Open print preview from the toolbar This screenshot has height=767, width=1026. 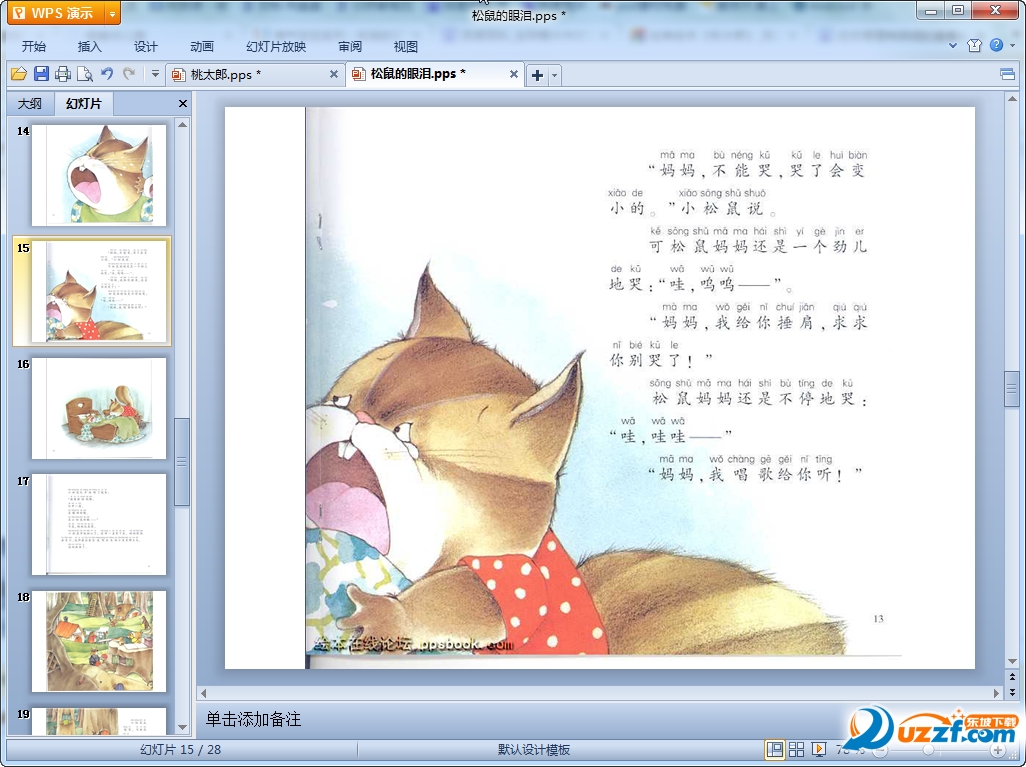84,74
